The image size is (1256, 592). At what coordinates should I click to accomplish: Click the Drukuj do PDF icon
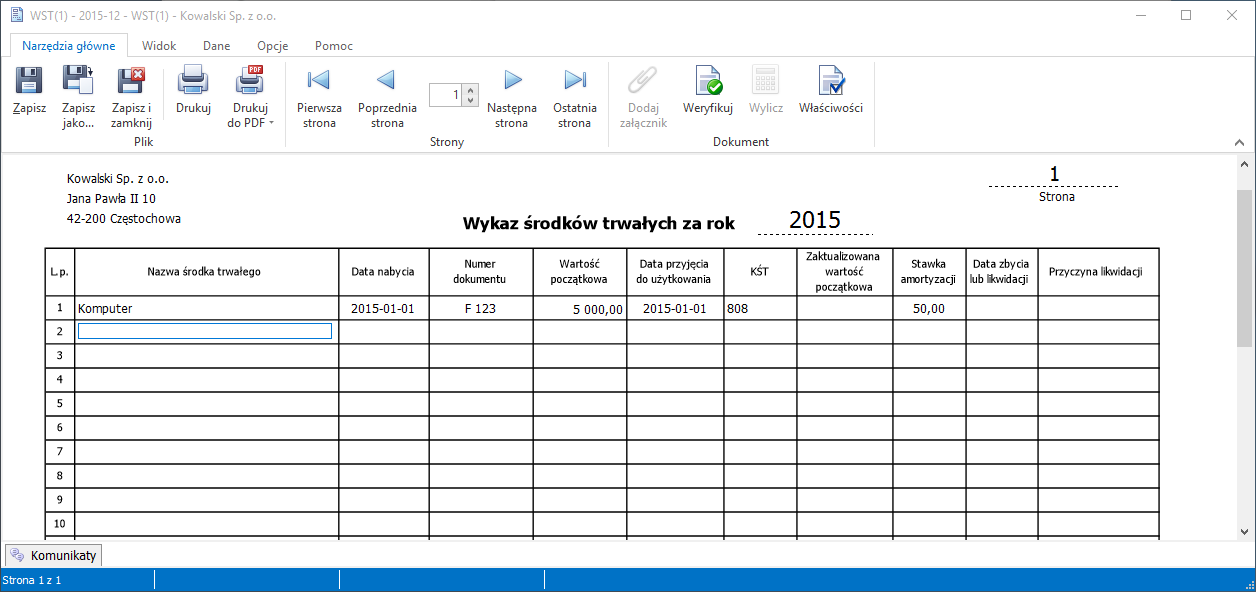250,81
